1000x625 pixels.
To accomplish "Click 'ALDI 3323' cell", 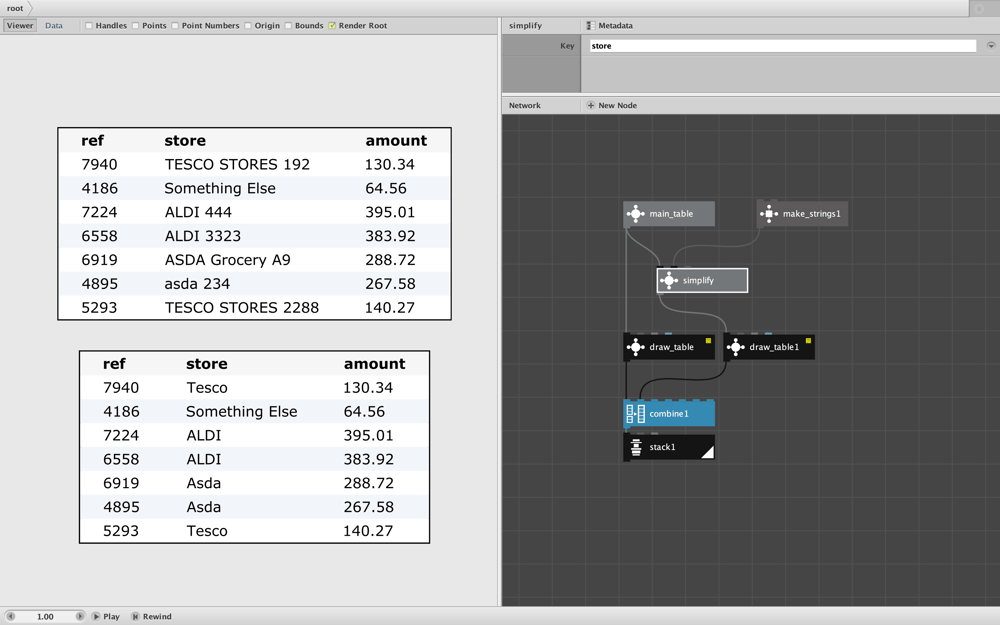I will (203, 236).
